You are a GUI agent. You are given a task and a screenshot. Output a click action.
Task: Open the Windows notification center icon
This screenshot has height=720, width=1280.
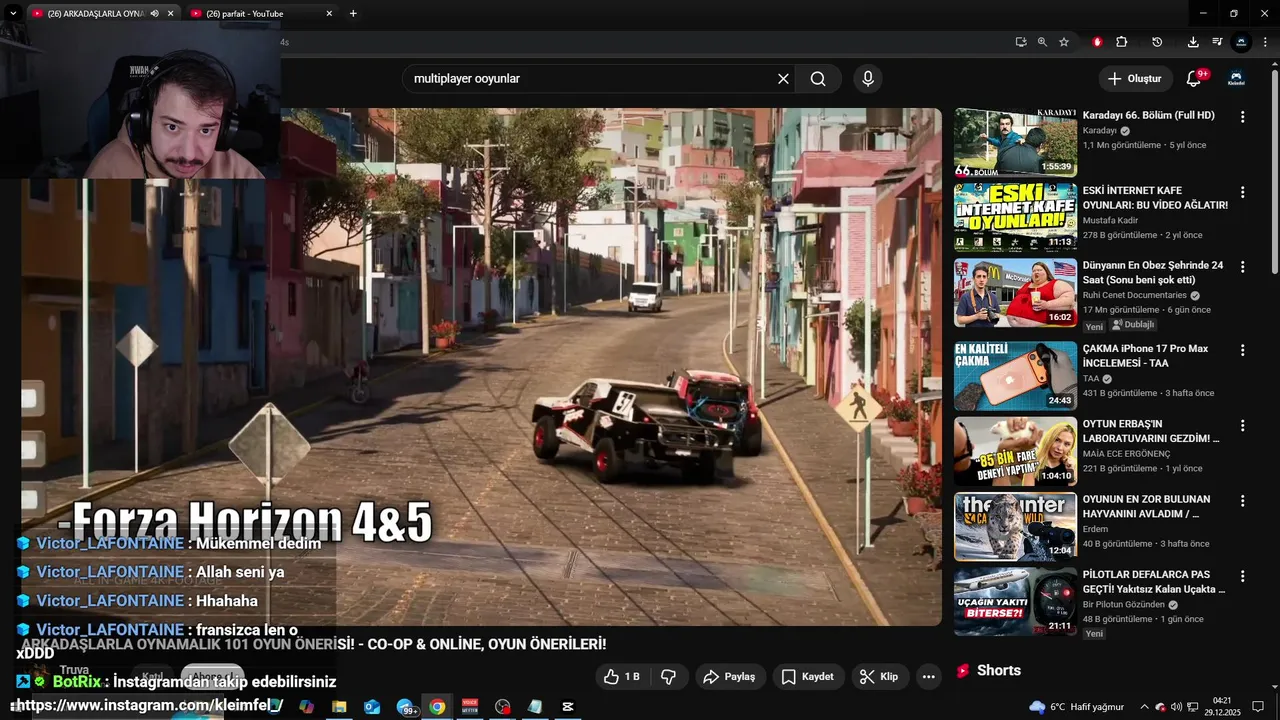coord(1258,707)
